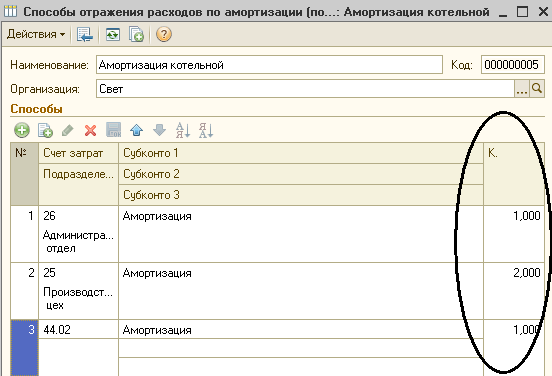Open help with the question mark icon

tap(164, 35)
